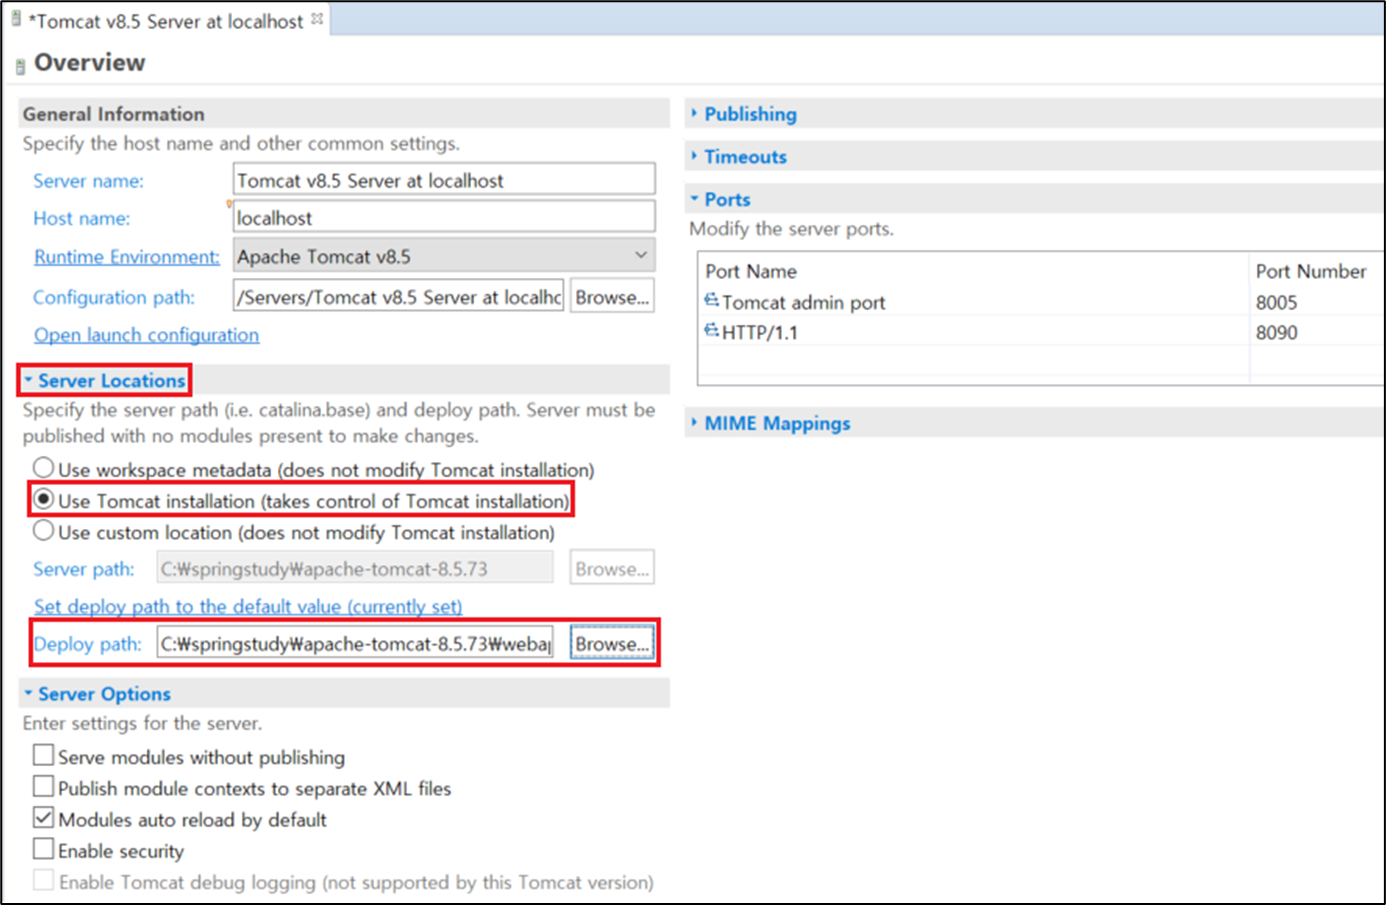Click Browse next to Deploy path
Viewport: 1386px width, 905px height.
612,644
